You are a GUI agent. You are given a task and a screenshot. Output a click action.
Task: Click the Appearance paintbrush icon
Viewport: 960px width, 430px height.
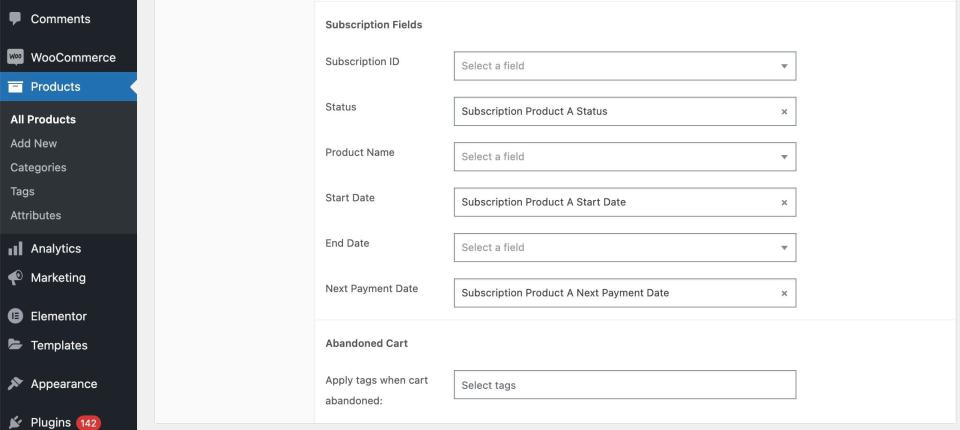pyautogui.click(x=15, y=384)
